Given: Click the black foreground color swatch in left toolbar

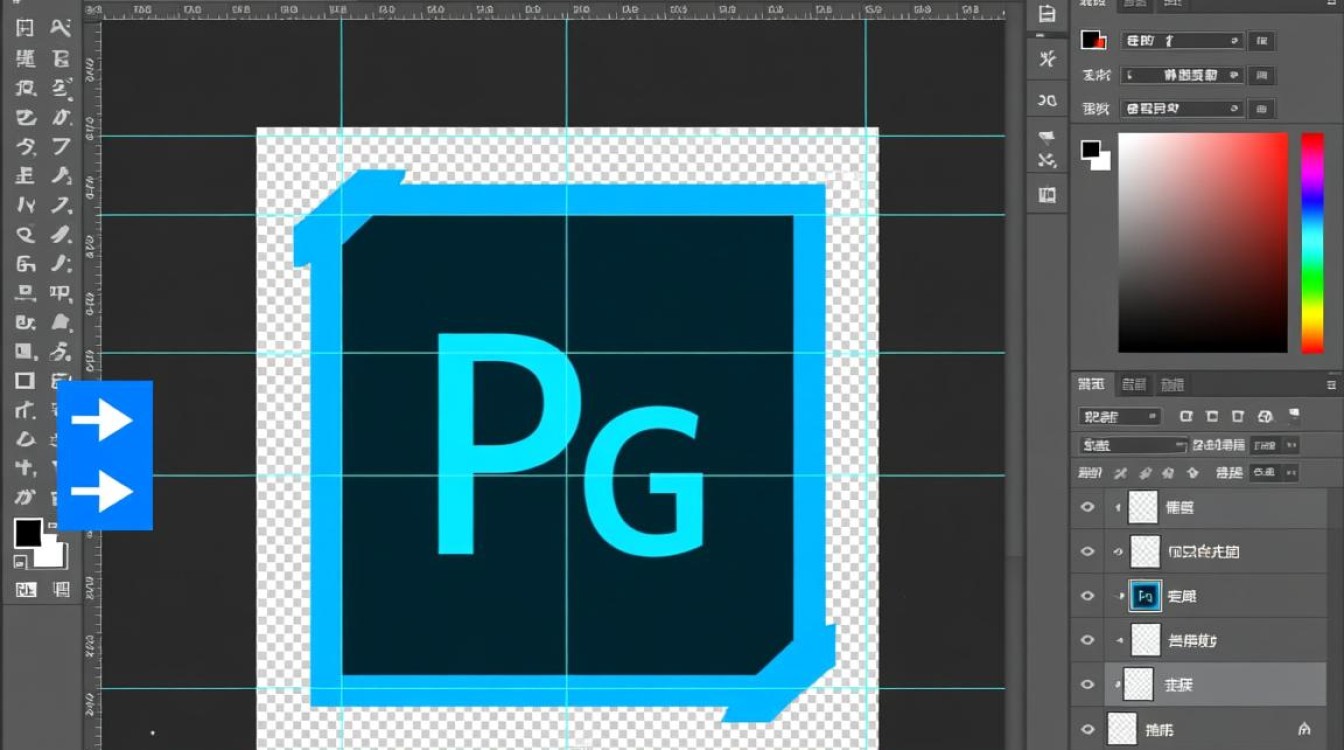Looking at the screenshot, I should tap(28, 533).
